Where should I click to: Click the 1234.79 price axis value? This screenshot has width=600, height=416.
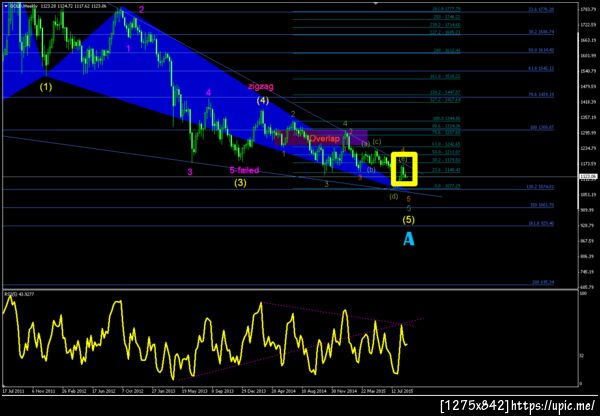point(588,148)
